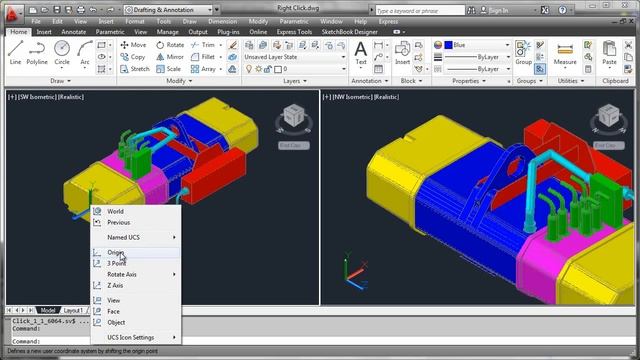The height and width of the screenshot is (360, 640).
Task: Expand the Modify panel
Action: 179,81
